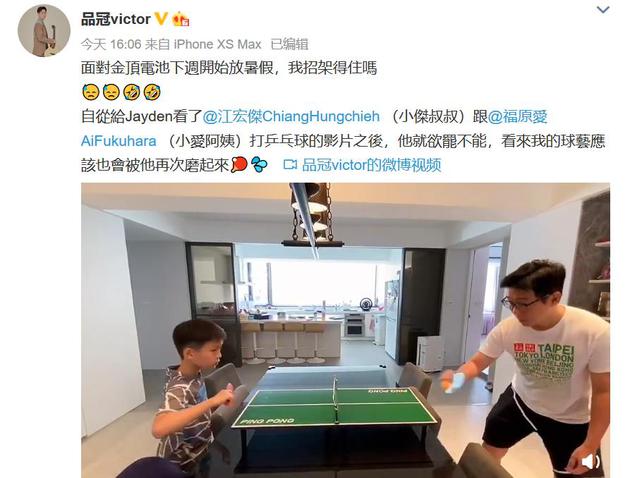Viewport: 630px width, 478px height.
Task: Click the ping pong paddle emoji
Action: coord(239,164)
